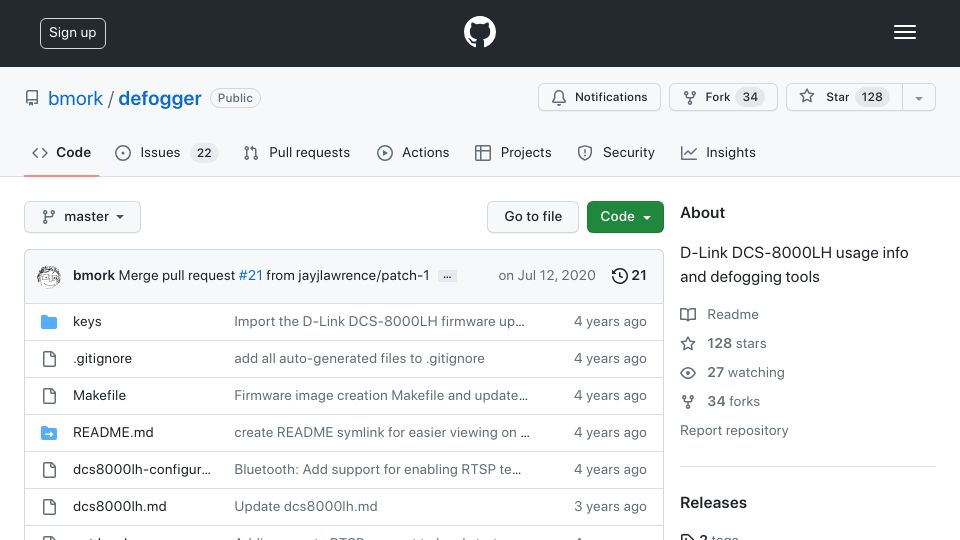Open the GitHub logo homepage
The width and height of the screenshot is (960, 540).
pyautogui.click(x=479, y=32)
